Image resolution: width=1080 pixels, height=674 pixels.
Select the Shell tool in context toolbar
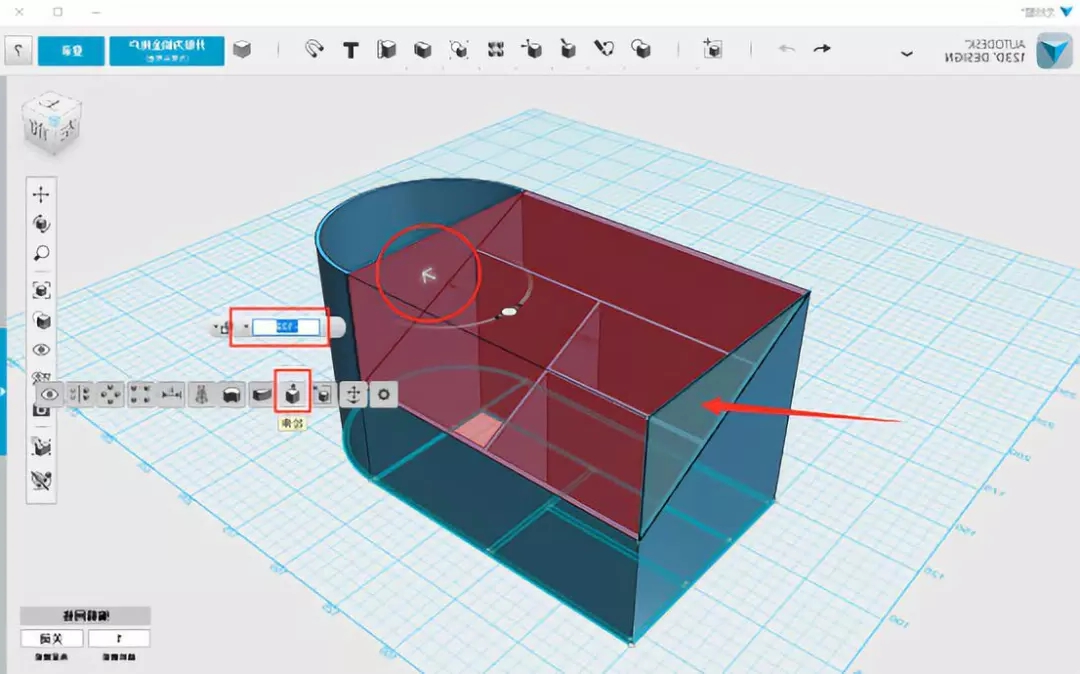tap(231, 394)
